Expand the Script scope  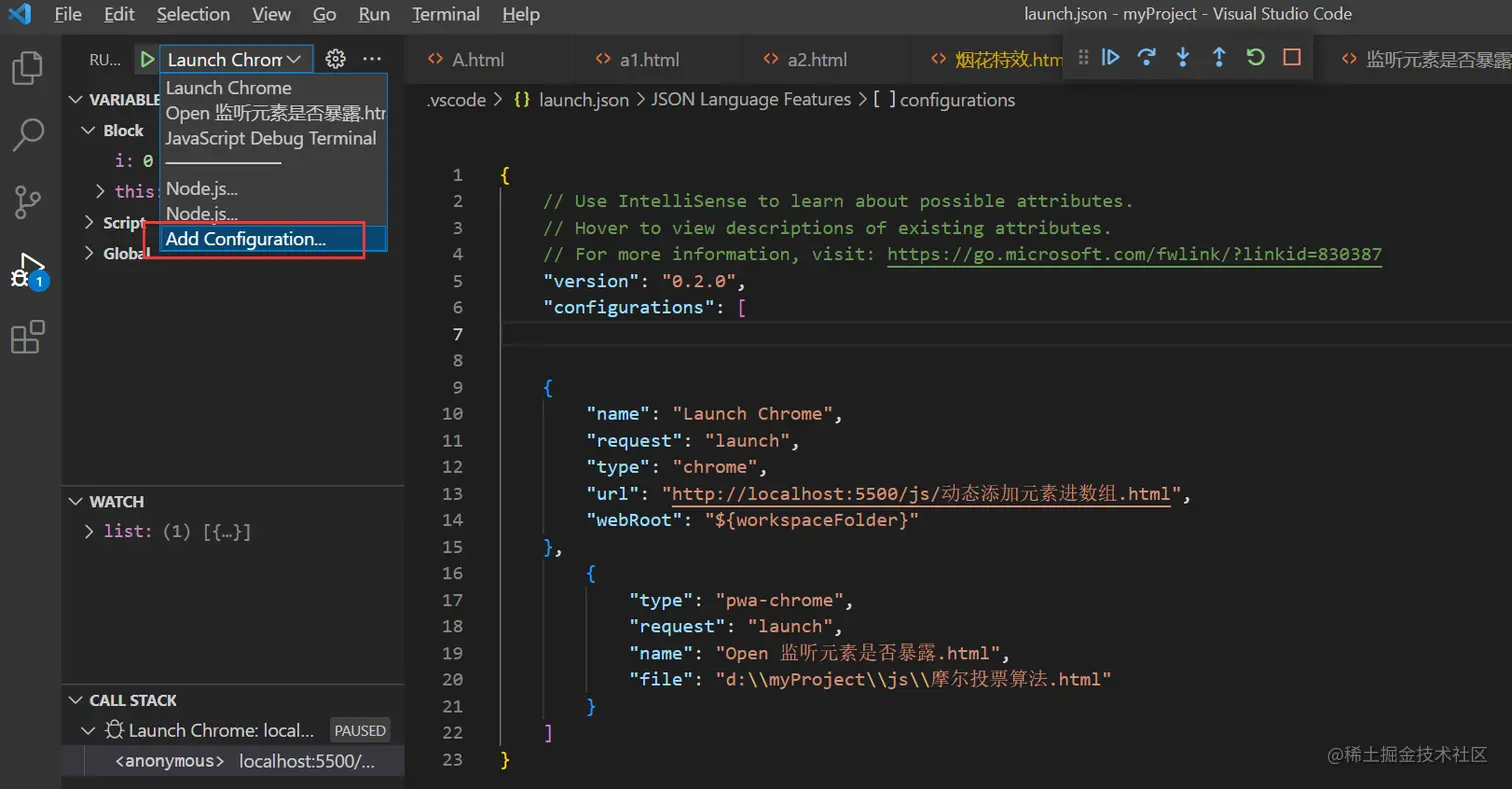point(91,223)
